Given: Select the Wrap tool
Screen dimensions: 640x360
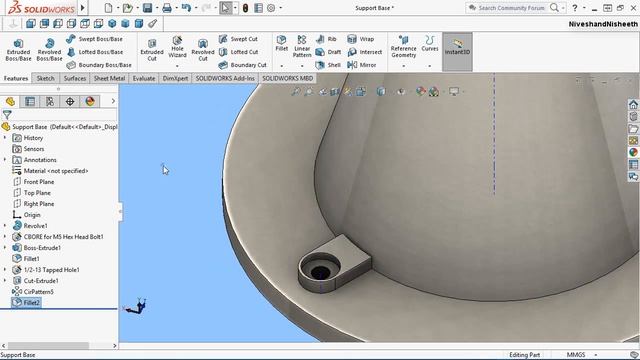Looking at the screenshot, I should click(x=360, y=39).
